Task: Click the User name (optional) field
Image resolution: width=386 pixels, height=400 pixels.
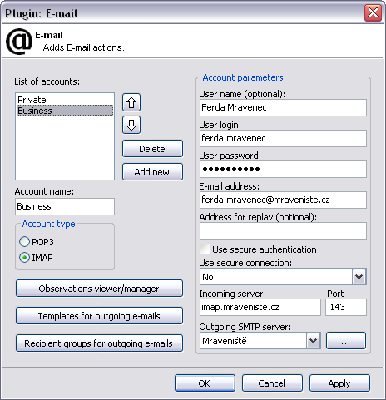Action: [x=283, y=108]
